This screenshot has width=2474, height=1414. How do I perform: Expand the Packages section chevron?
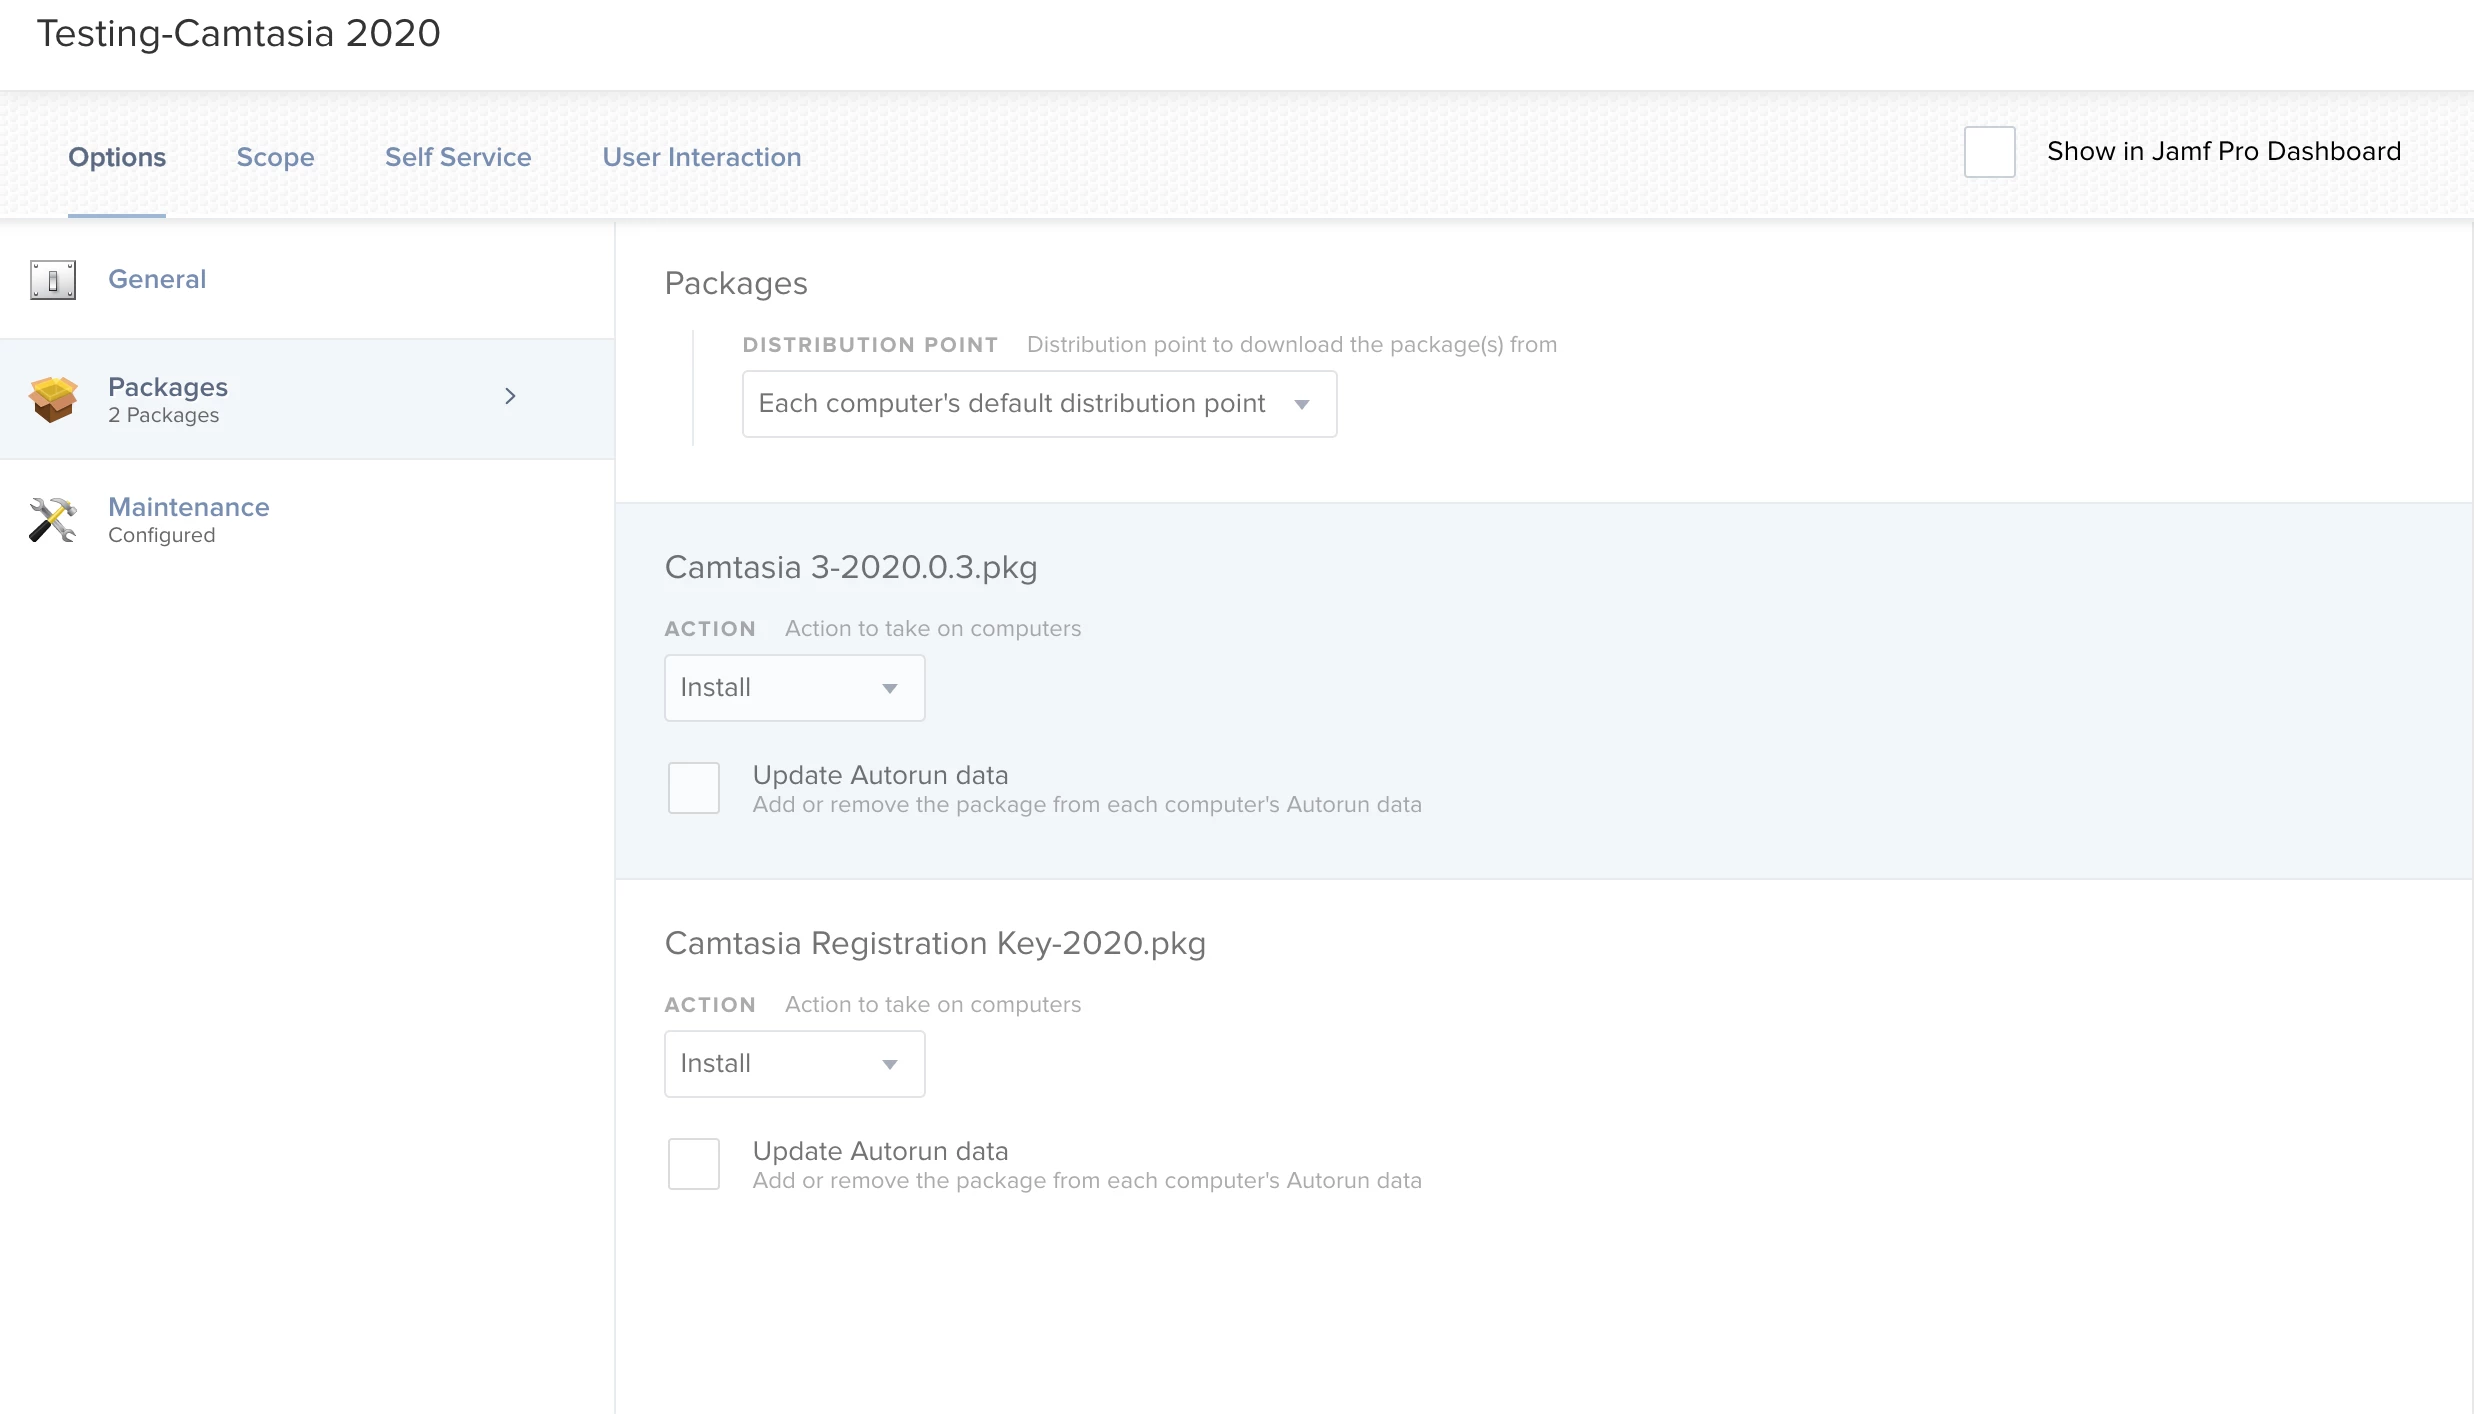pyautogui.click(x=510, y=396)
